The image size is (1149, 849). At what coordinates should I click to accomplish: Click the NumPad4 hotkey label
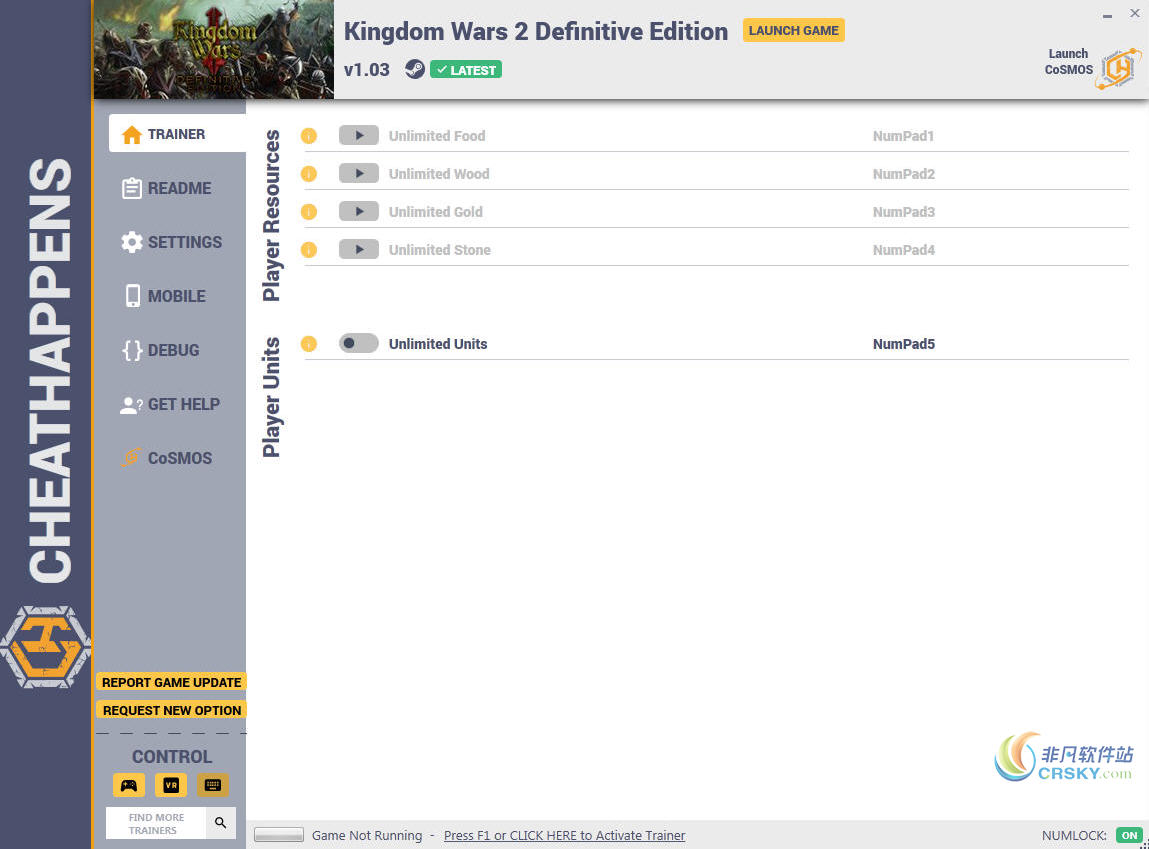pos(904,251)
